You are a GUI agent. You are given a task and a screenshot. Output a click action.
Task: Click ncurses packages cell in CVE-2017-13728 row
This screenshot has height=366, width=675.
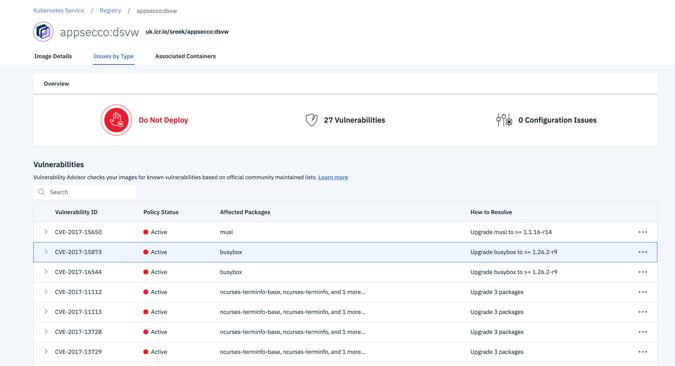tap(292, 332)
